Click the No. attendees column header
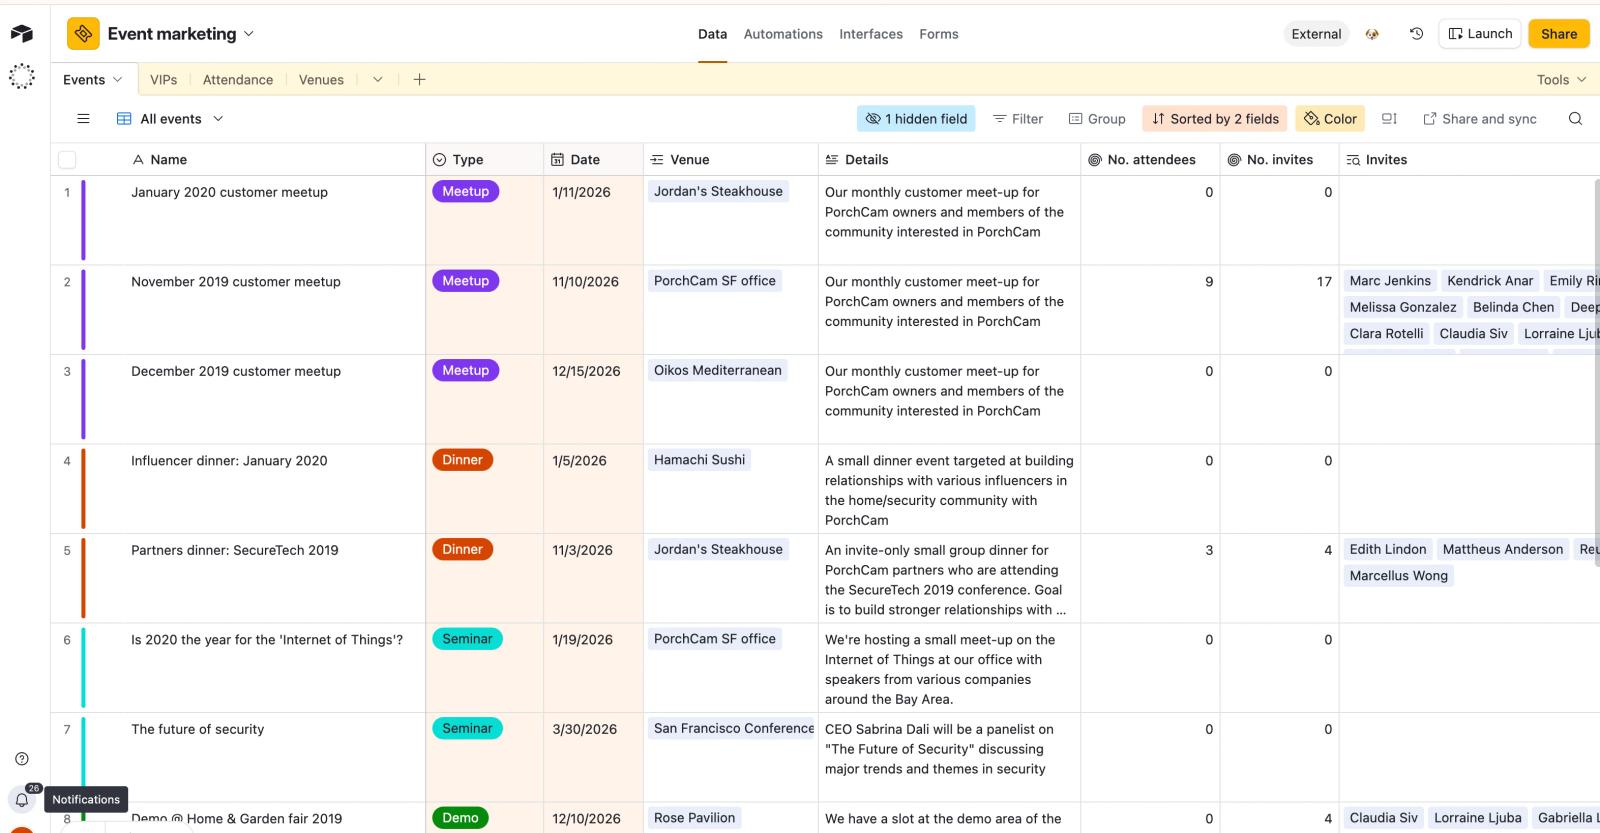1600x833 pixels. click(1150, 160)
